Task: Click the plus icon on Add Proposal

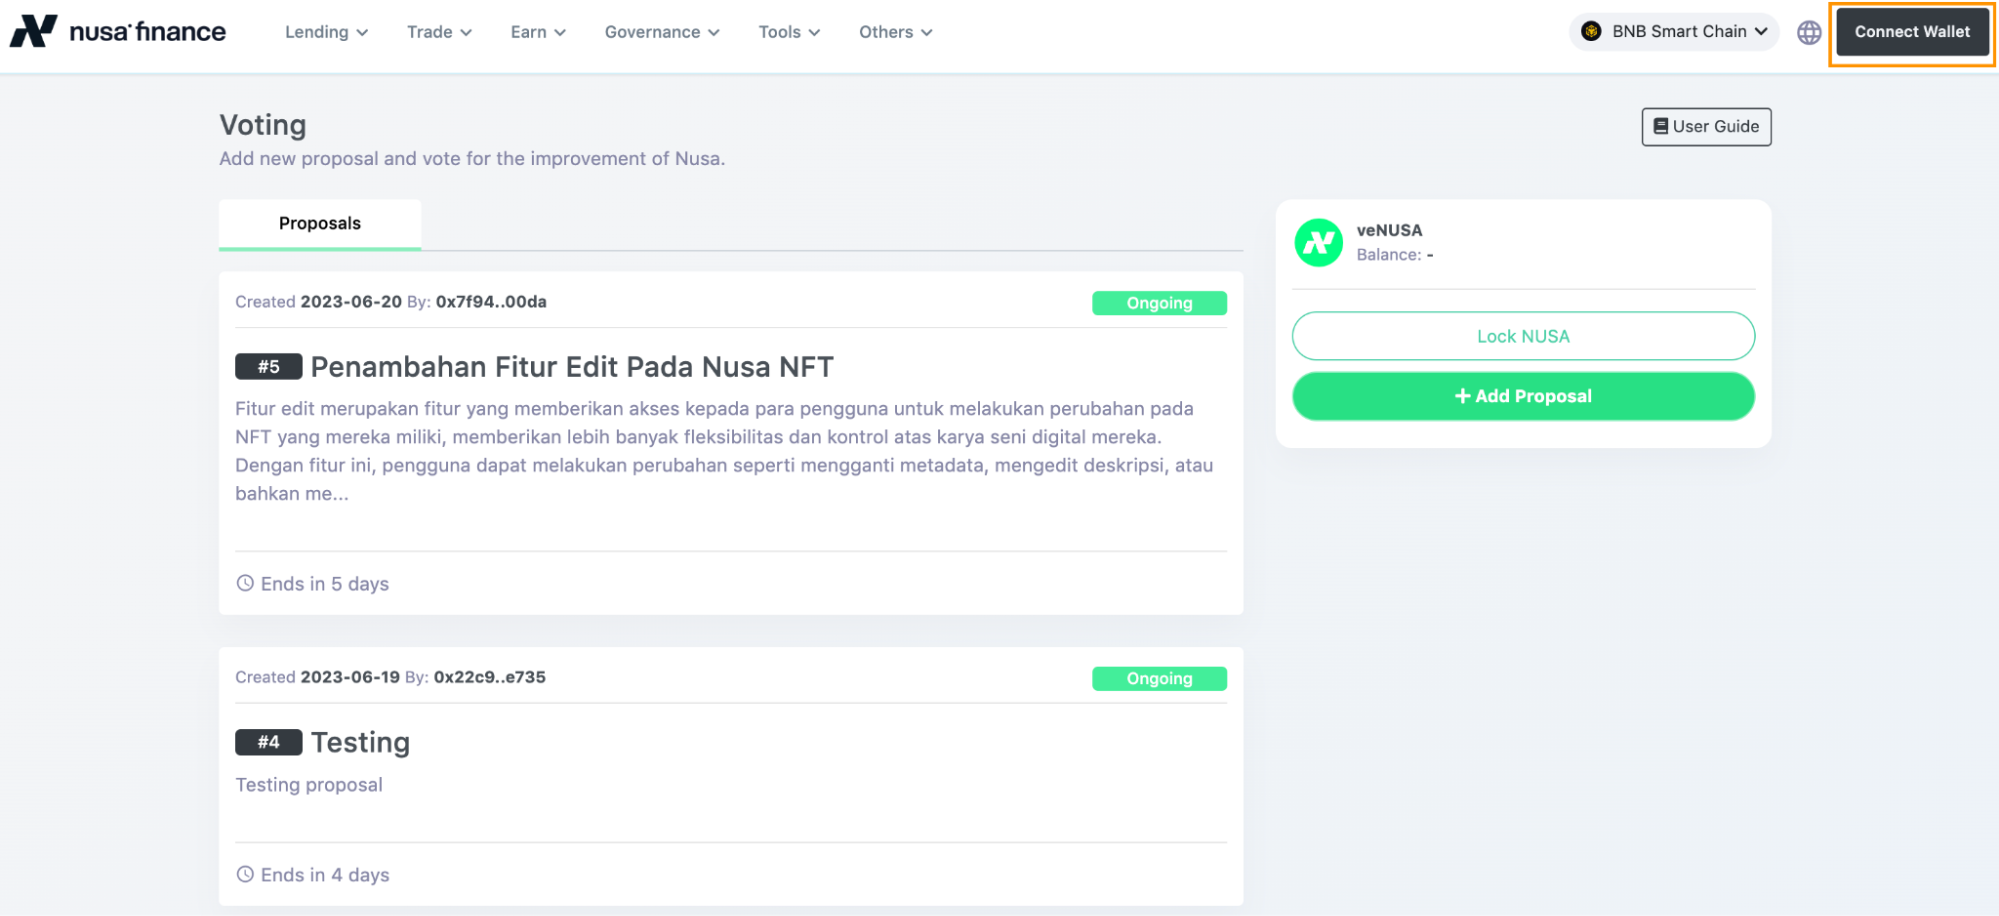Action: point(1462,396)
